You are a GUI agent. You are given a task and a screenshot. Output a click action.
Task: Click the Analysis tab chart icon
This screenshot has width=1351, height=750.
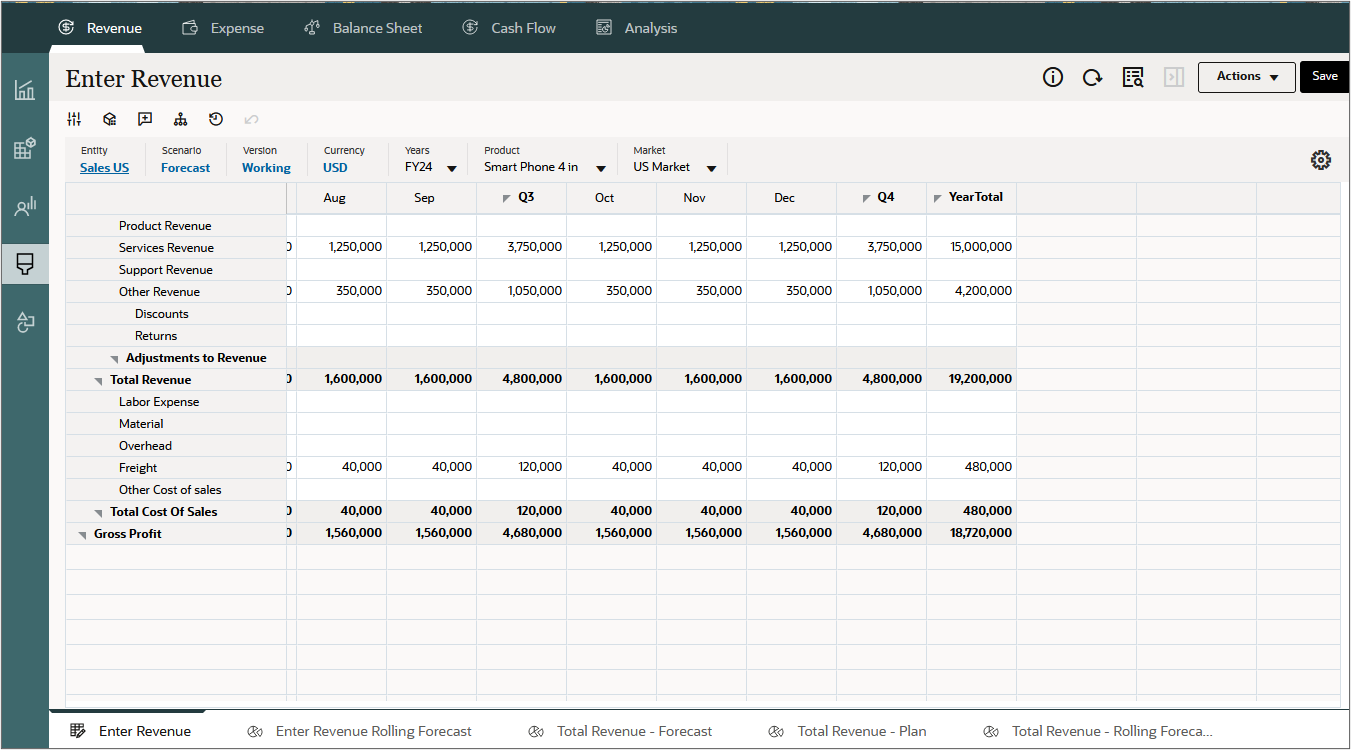pyautogui.click(x=604, y=27)
